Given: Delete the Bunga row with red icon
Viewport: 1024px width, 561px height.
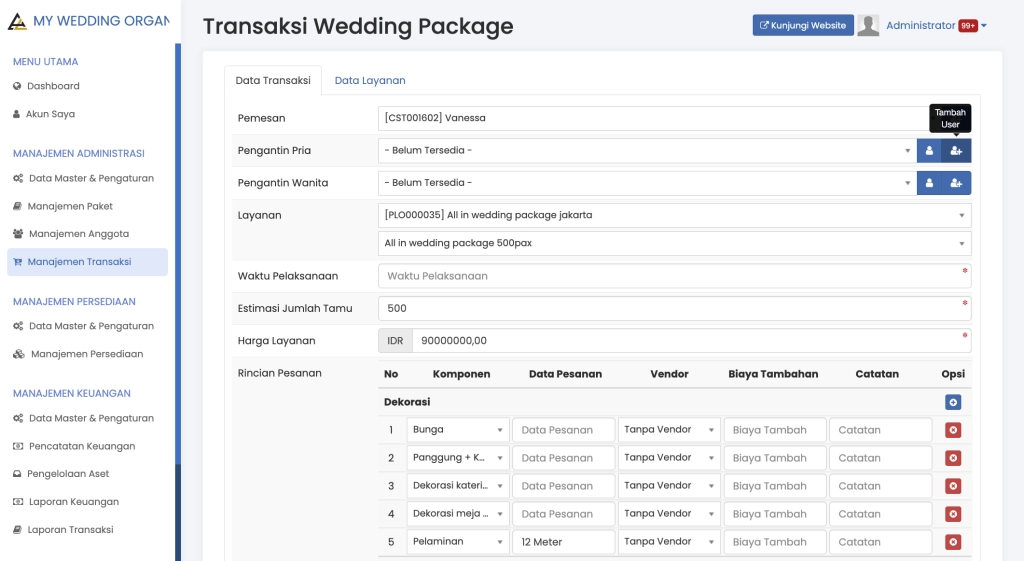Looking at the screenshot, I should point(953,430).
